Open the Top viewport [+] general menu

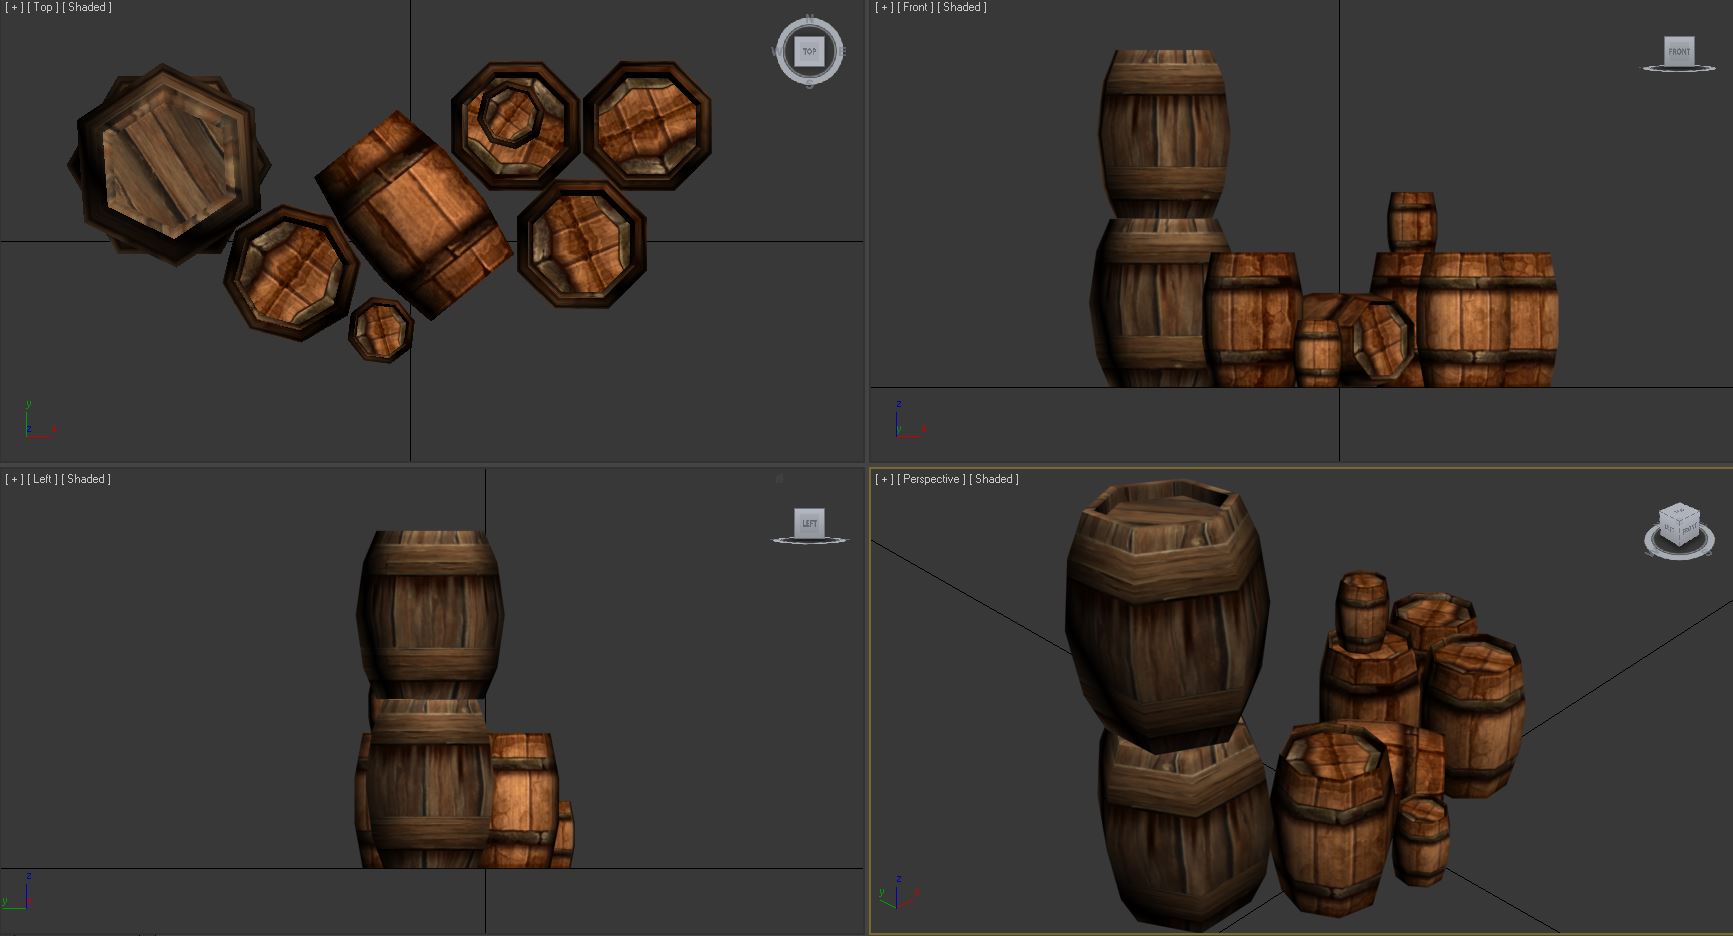pos(14,8)
